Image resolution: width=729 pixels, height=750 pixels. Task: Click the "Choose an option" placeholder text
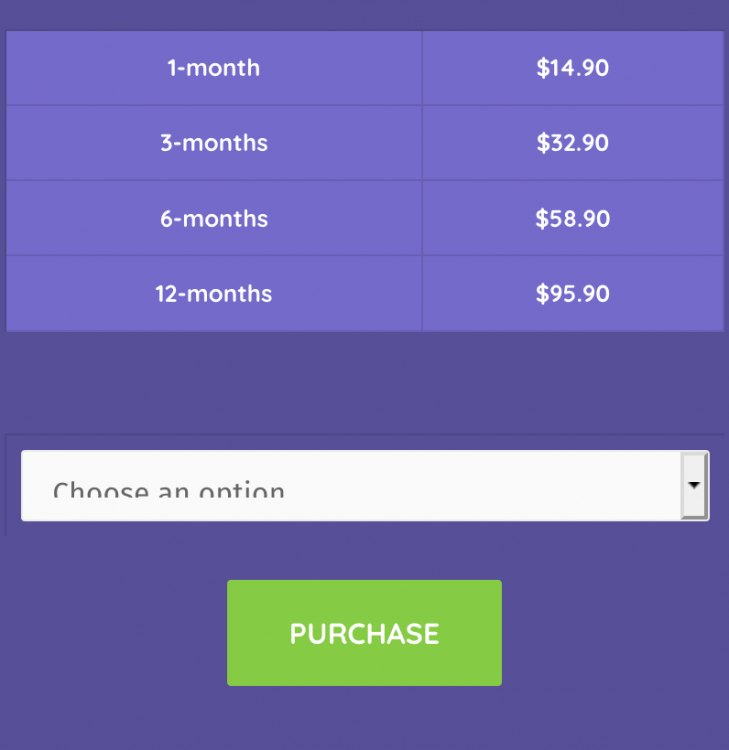click(x=168, y=491)
